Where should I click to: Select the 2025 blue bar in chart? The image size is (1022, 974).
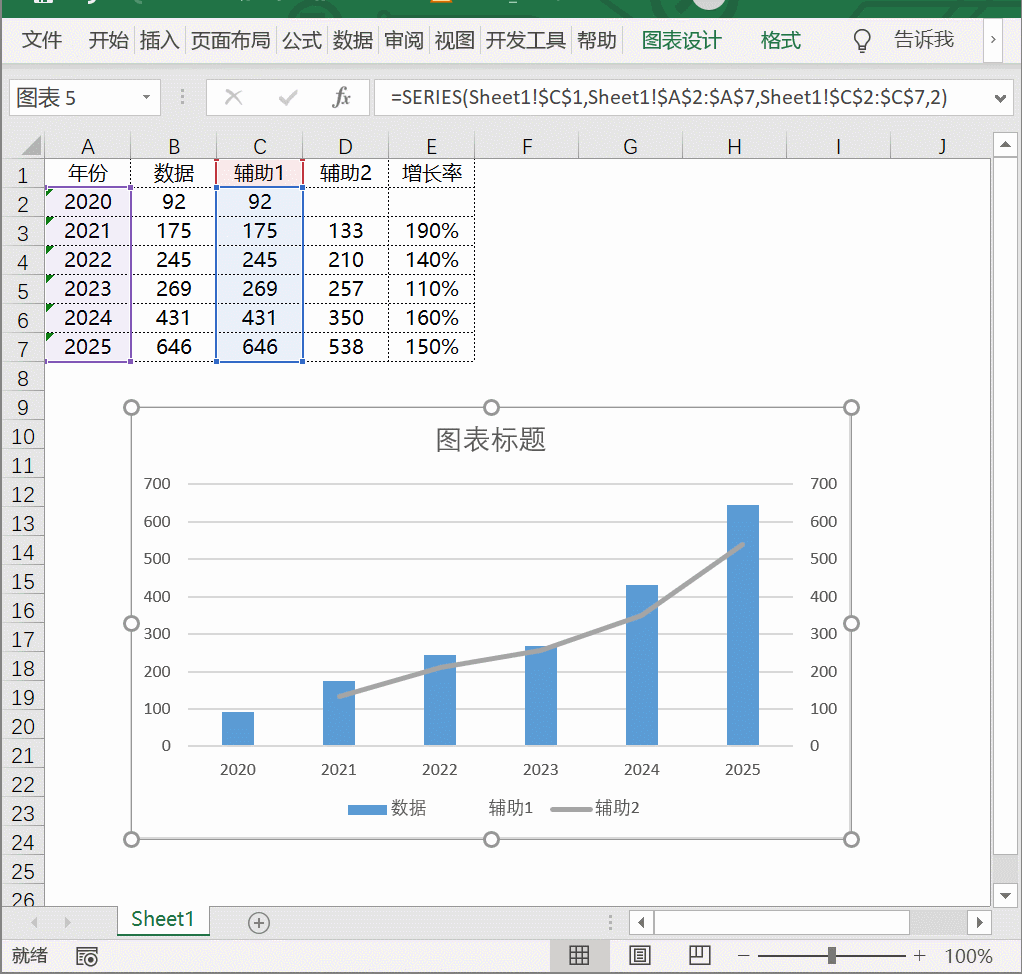coord(742,625)
